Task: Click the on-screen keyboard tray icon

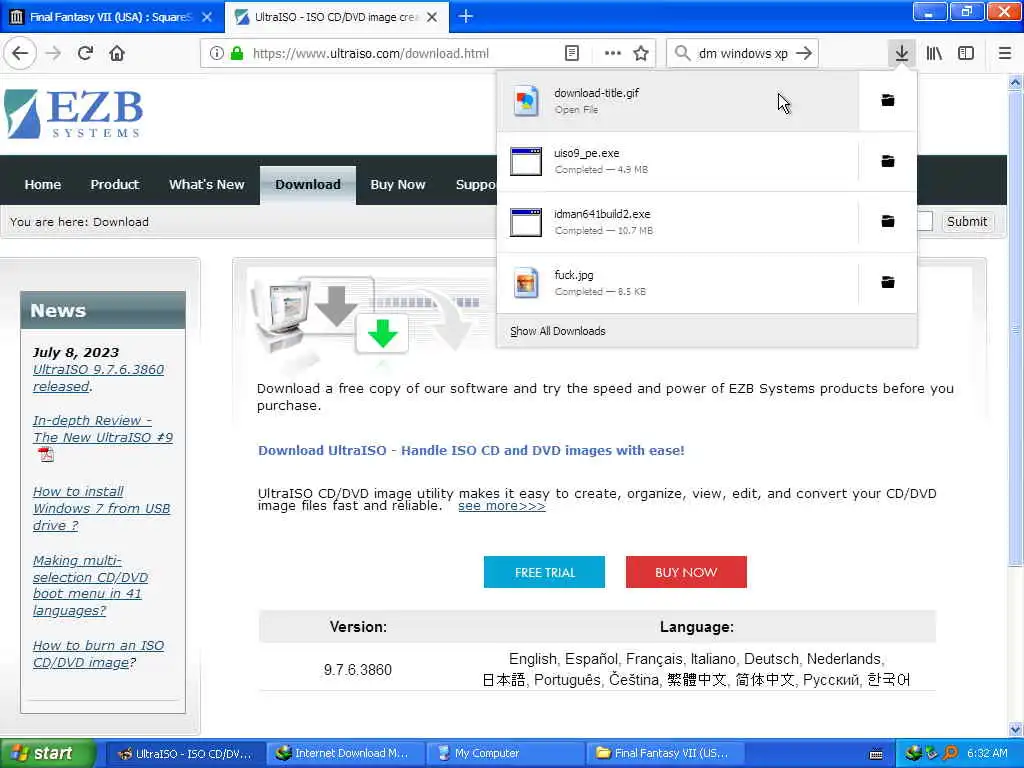Action: click(876, 754)
